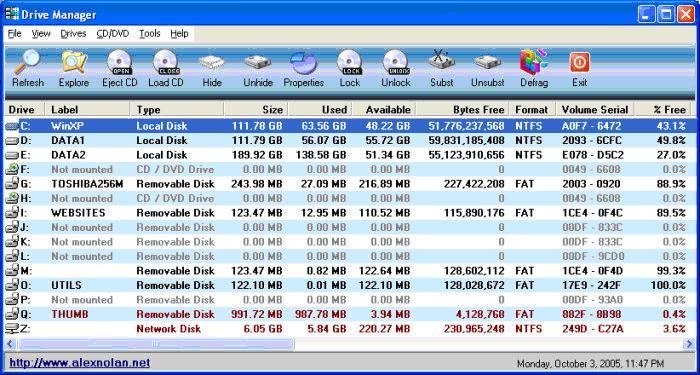Click the Unhide drive icon
Image resolution: width=700 pixels, height=375 pixels.
coord(258,62)
